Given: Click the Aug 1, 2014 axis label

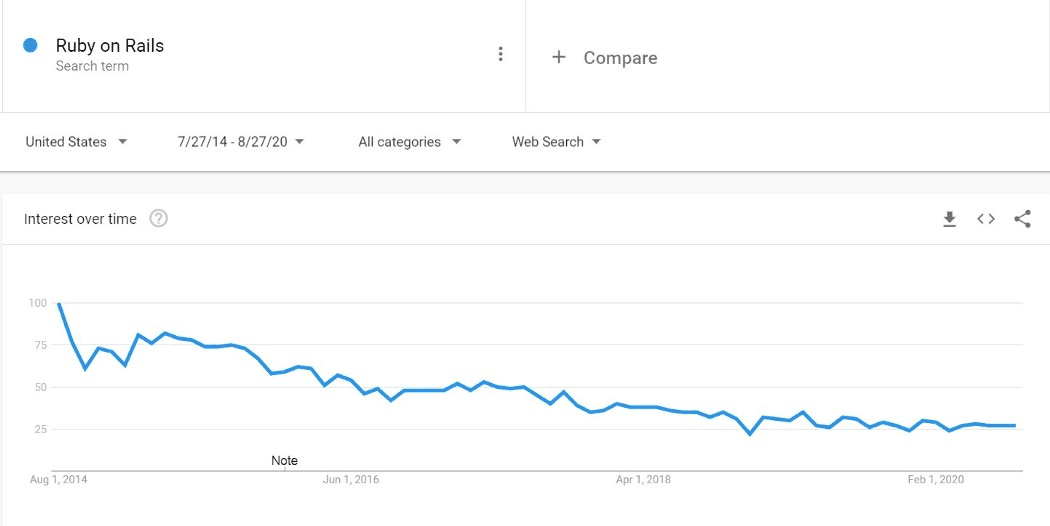Looking at the screenshot, I should pyautogui.click(x=59, y=480).
